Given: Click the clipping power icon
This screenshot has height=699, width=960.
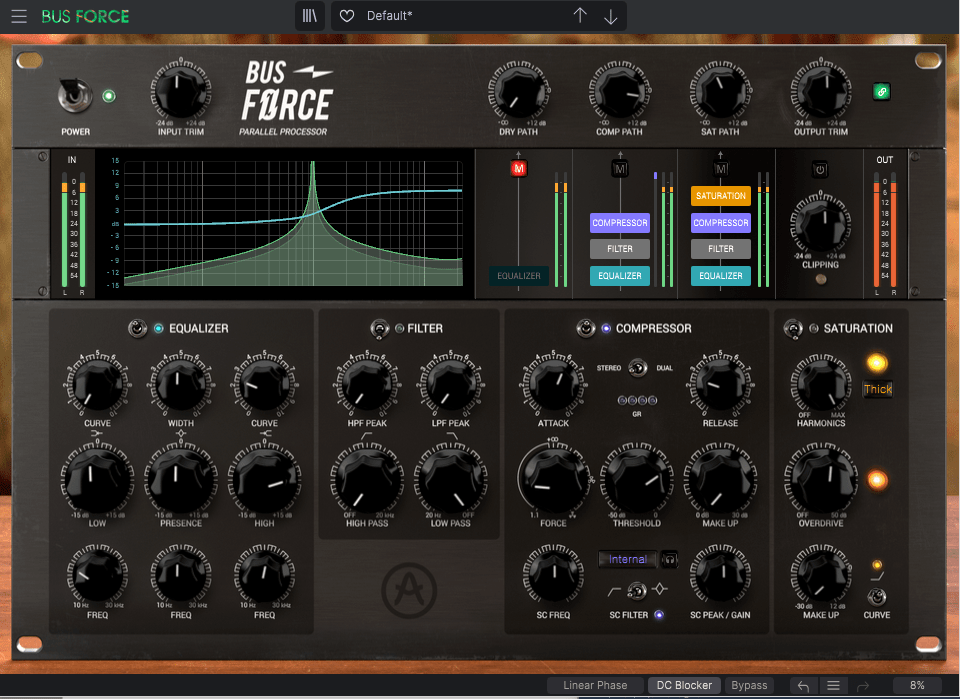Looking at the screenshot, I should (x=820, y=170).
